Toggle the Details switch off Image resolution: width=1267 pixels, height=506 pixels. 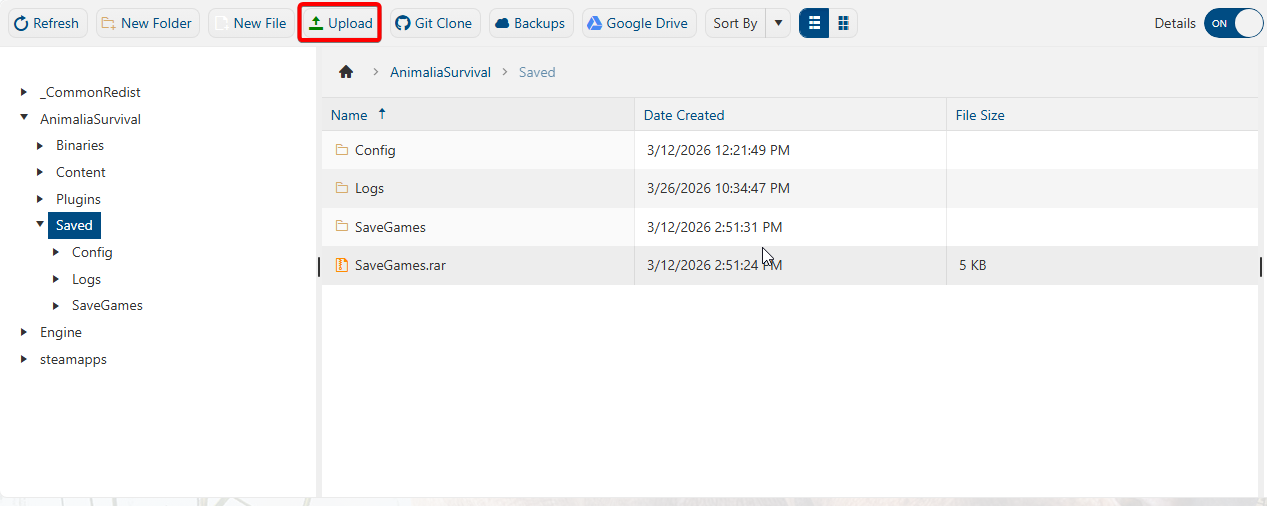(x=1233, y=23)
